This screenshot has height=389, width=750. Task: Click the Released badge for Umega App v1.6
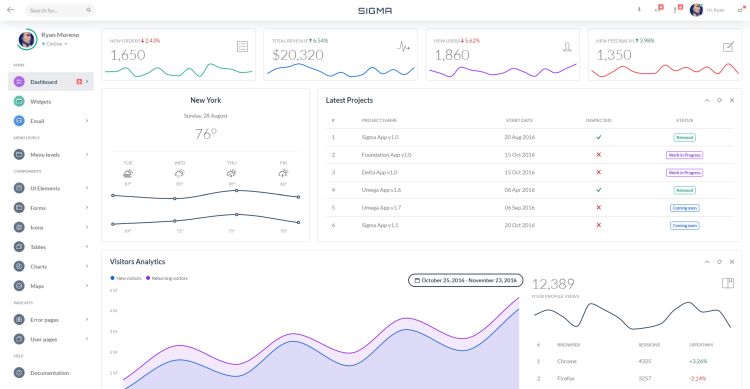(684, 190)
